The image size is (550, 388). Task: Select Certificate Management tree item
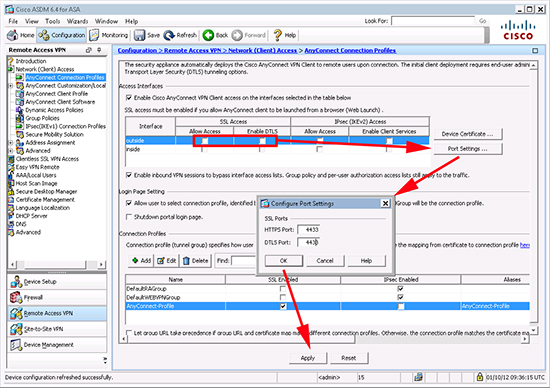[45, 200]
